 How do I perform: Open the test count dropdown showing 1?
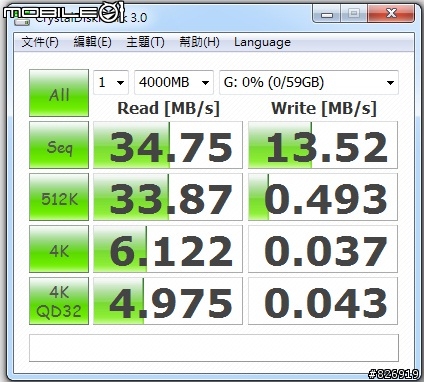tap(111, 82)
